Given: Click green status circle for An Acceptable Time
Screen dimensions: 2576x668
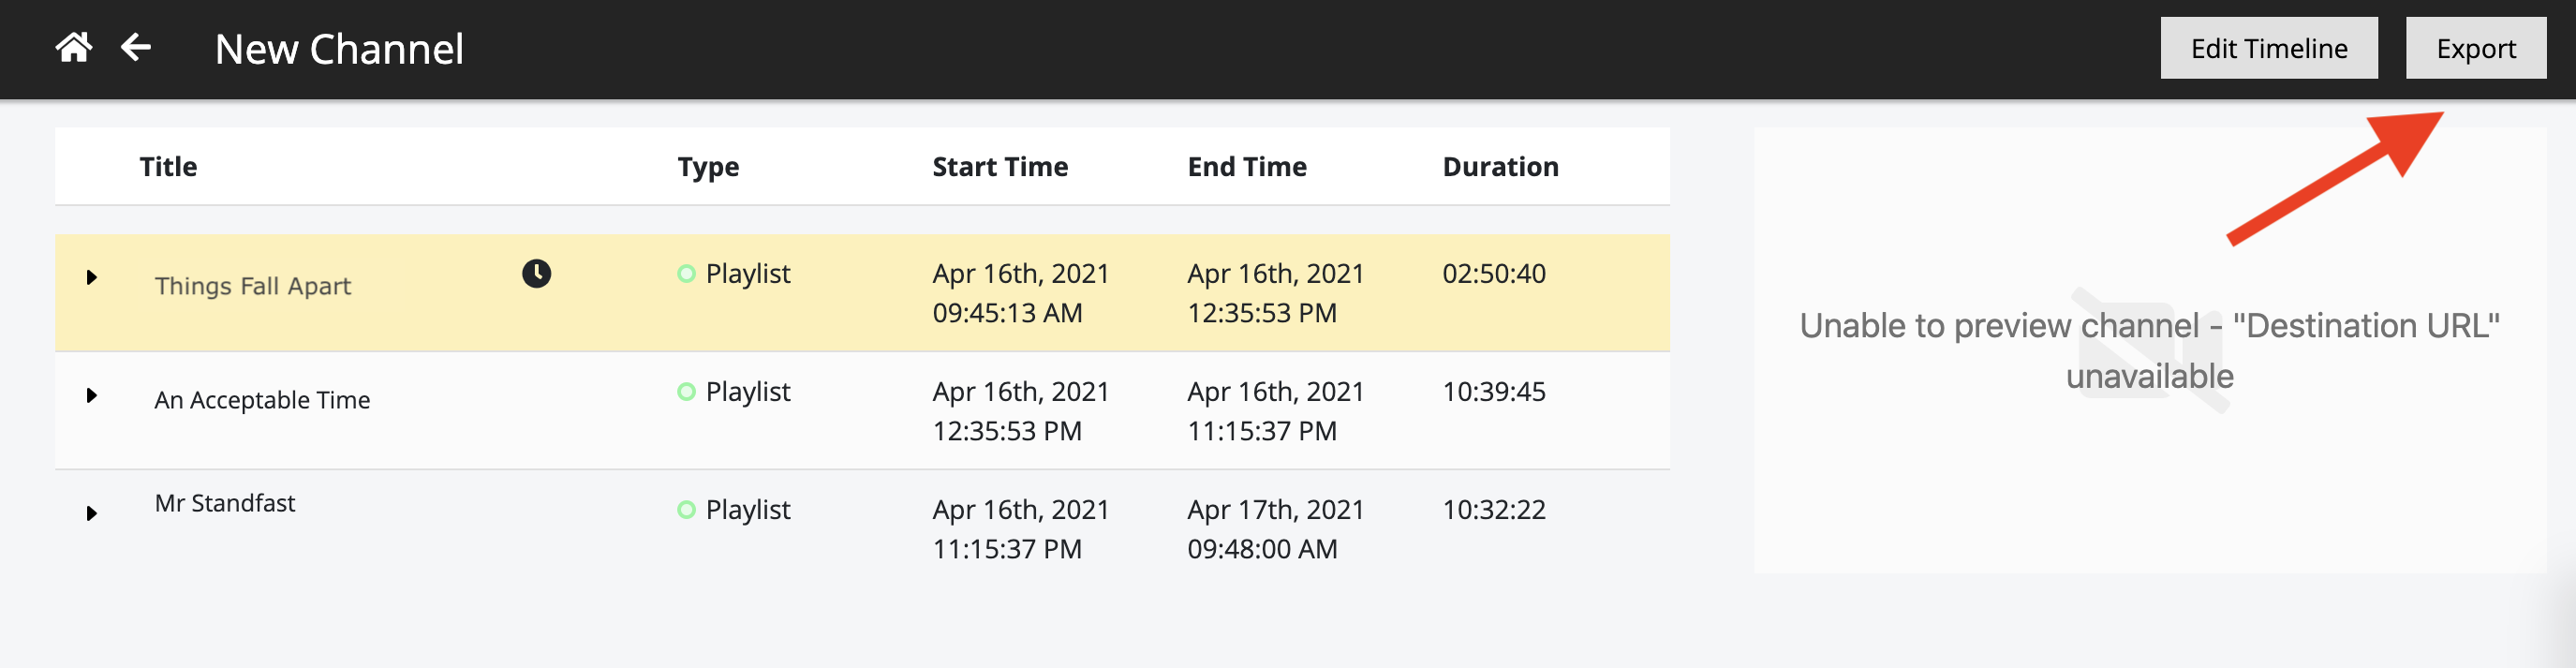Looking at the screenshot, I should [x=686, y=391].
